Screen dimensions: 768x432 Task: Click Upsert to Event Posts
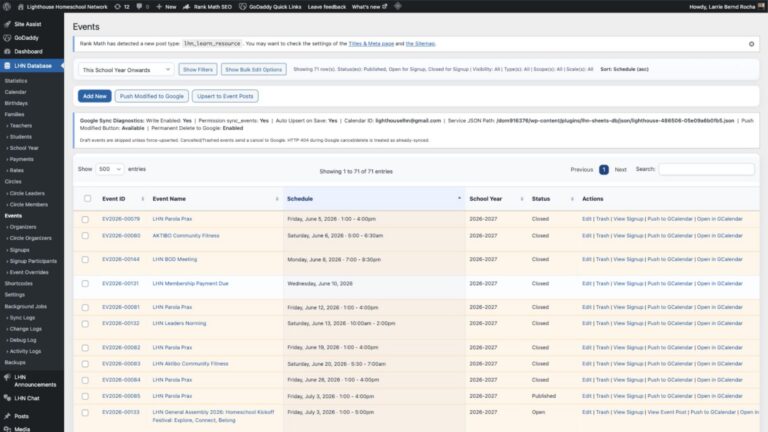coord(225,96)
